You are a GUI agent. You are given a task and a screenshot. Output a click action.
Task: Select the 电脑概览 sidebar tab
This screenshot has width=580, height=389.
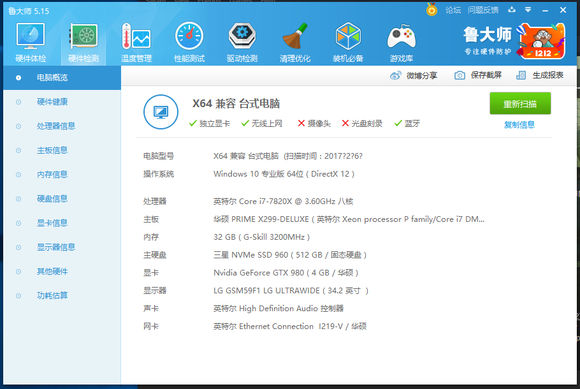click(x=62, y=78)
